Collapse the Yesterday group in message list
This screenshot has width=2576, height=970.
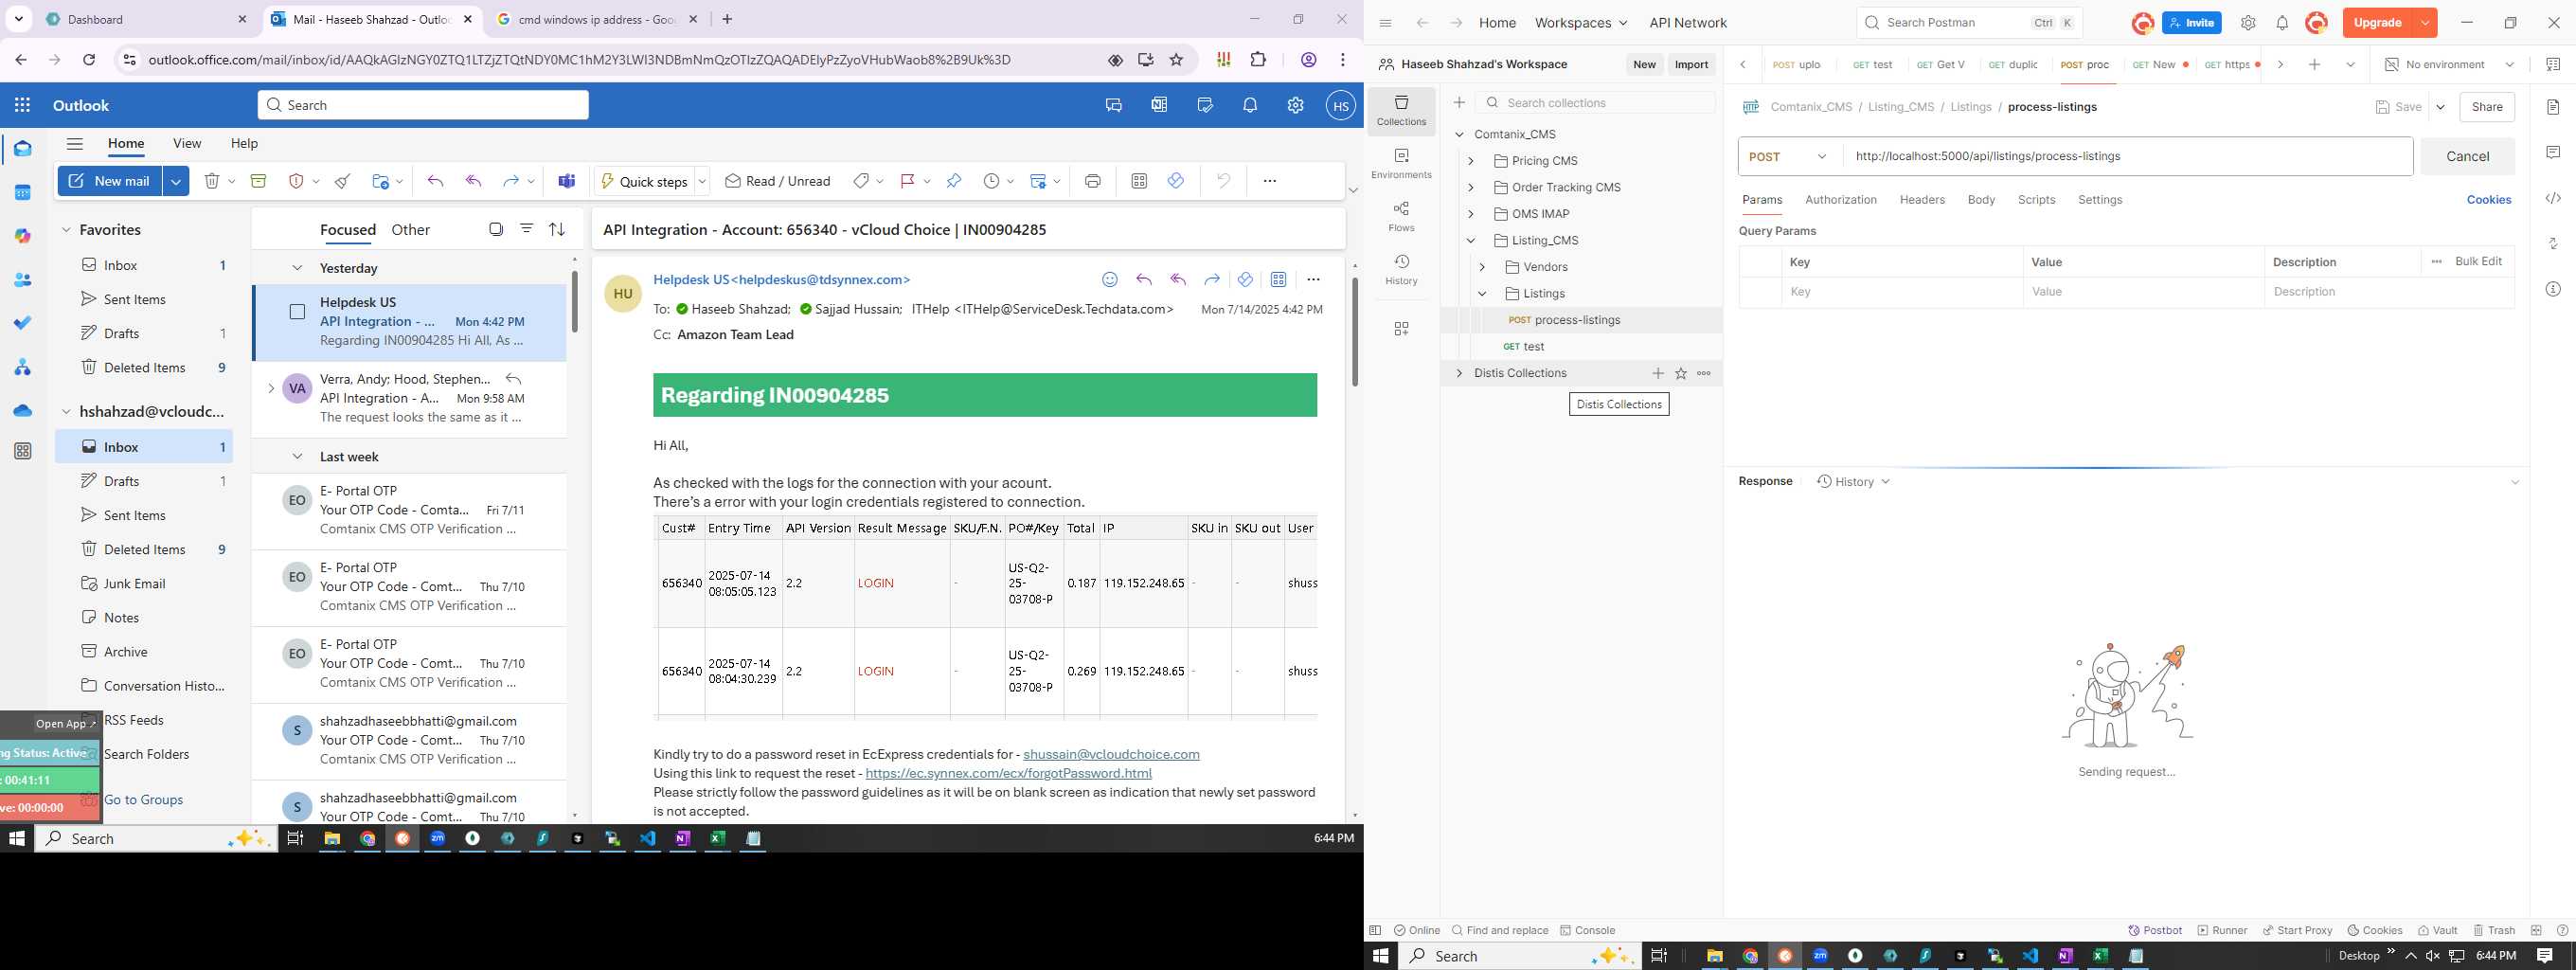click(297, 268)
